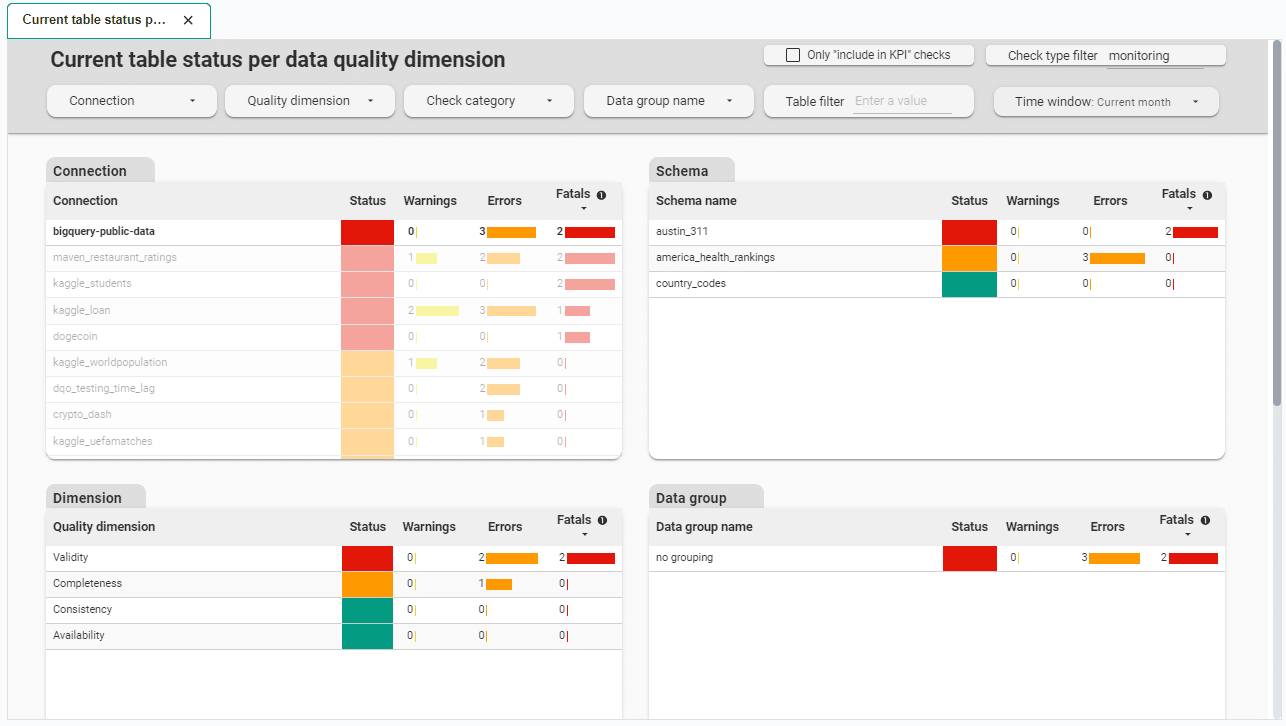Click the info icon next to Connection Fatals

click(601, 195)
